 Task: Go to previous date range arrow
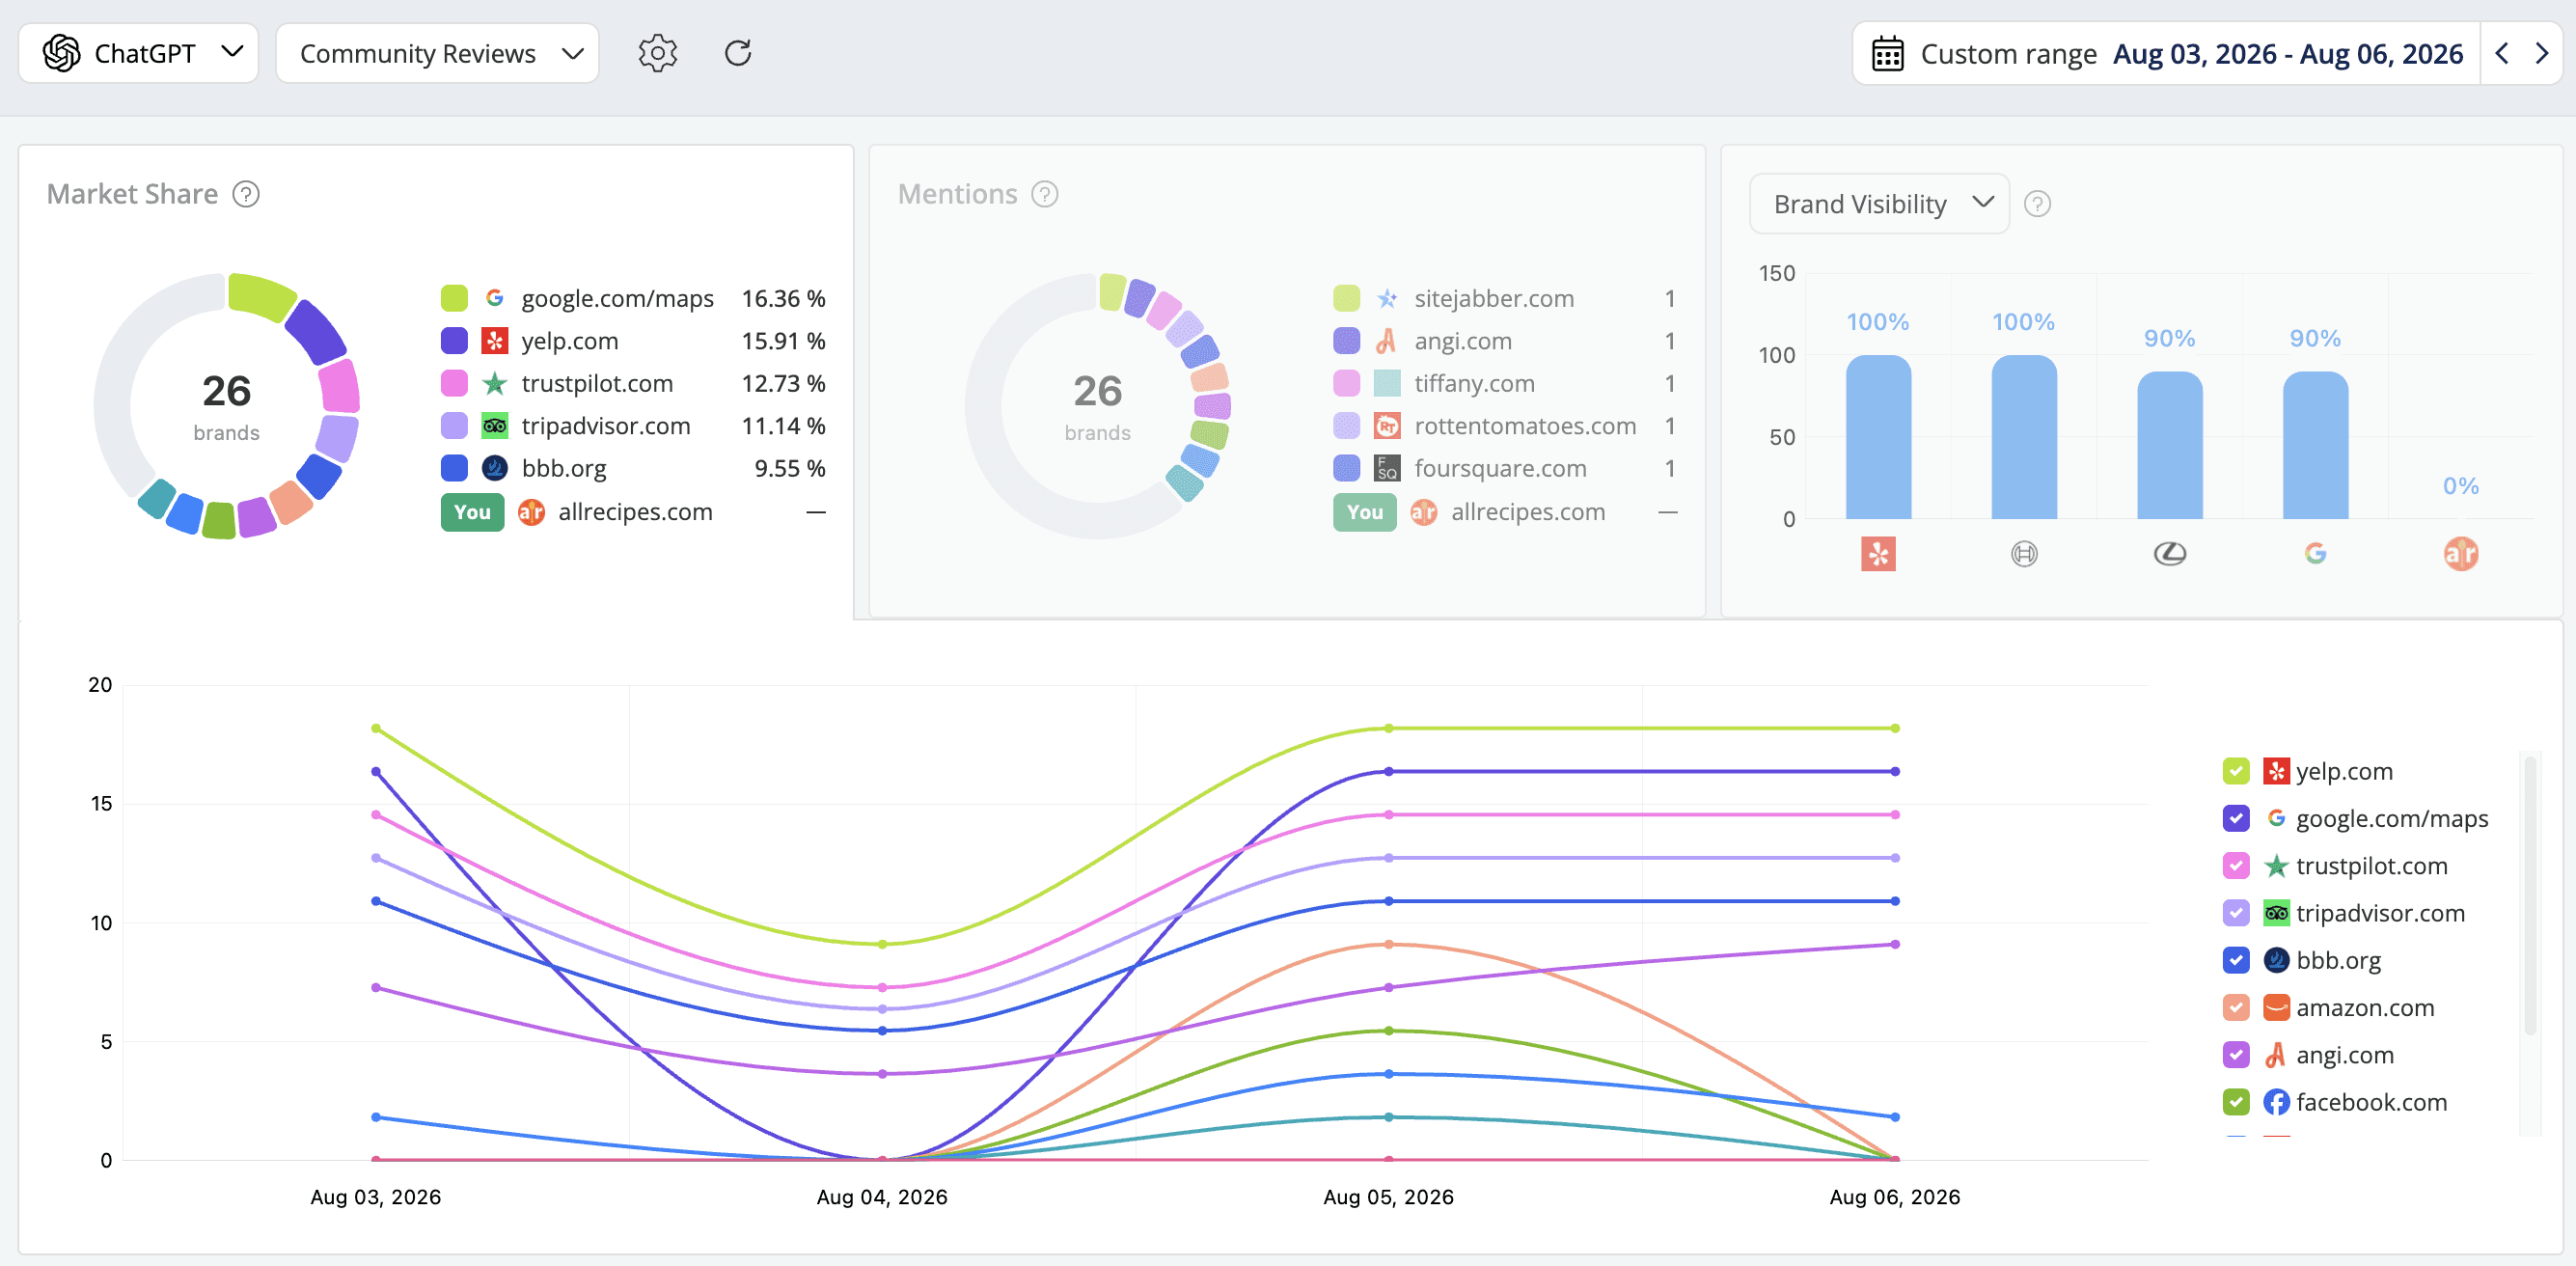2501,53
